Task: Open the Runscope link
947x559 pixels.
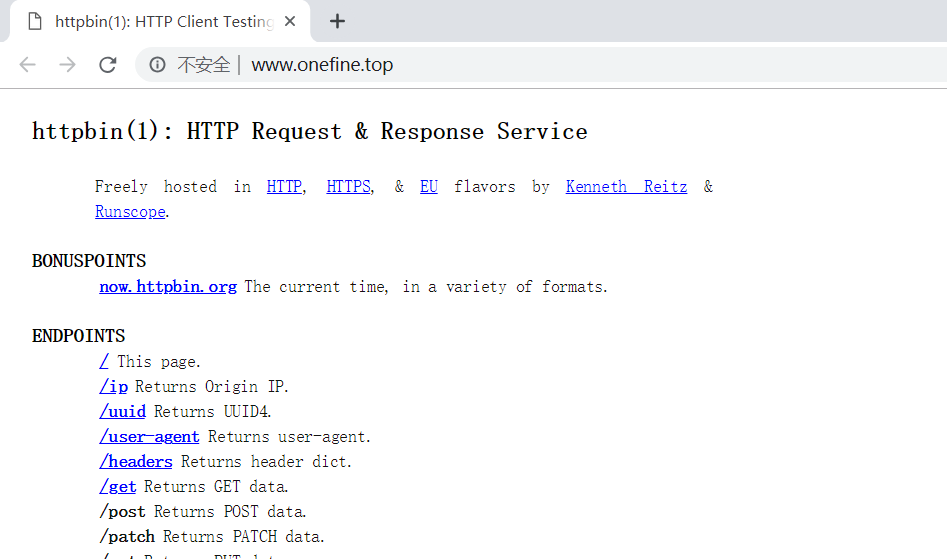Action: click(130, 212)
